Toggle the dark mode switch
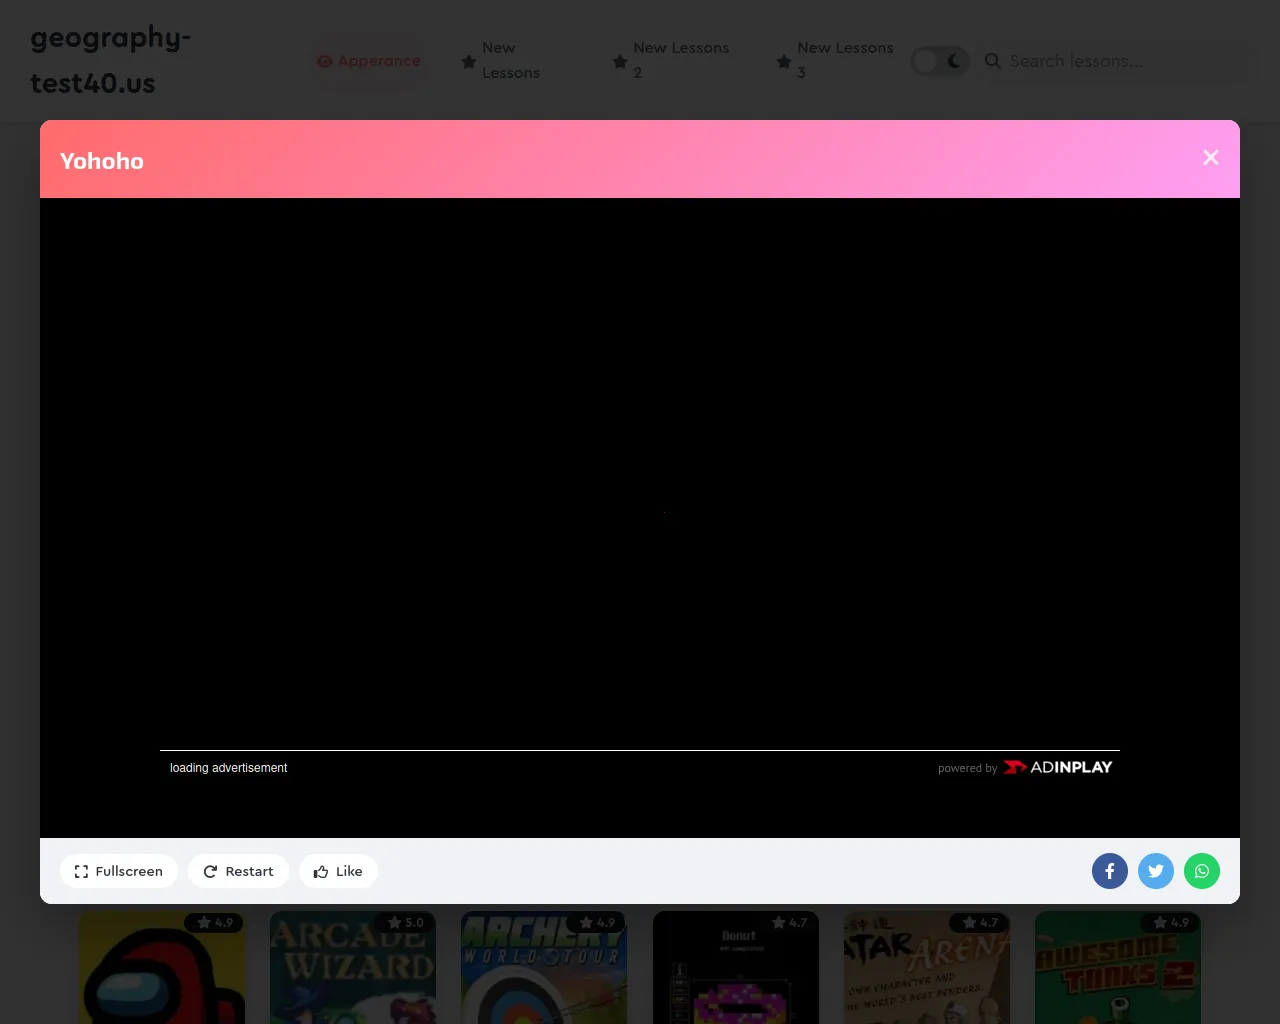 (x=940, y=61)
